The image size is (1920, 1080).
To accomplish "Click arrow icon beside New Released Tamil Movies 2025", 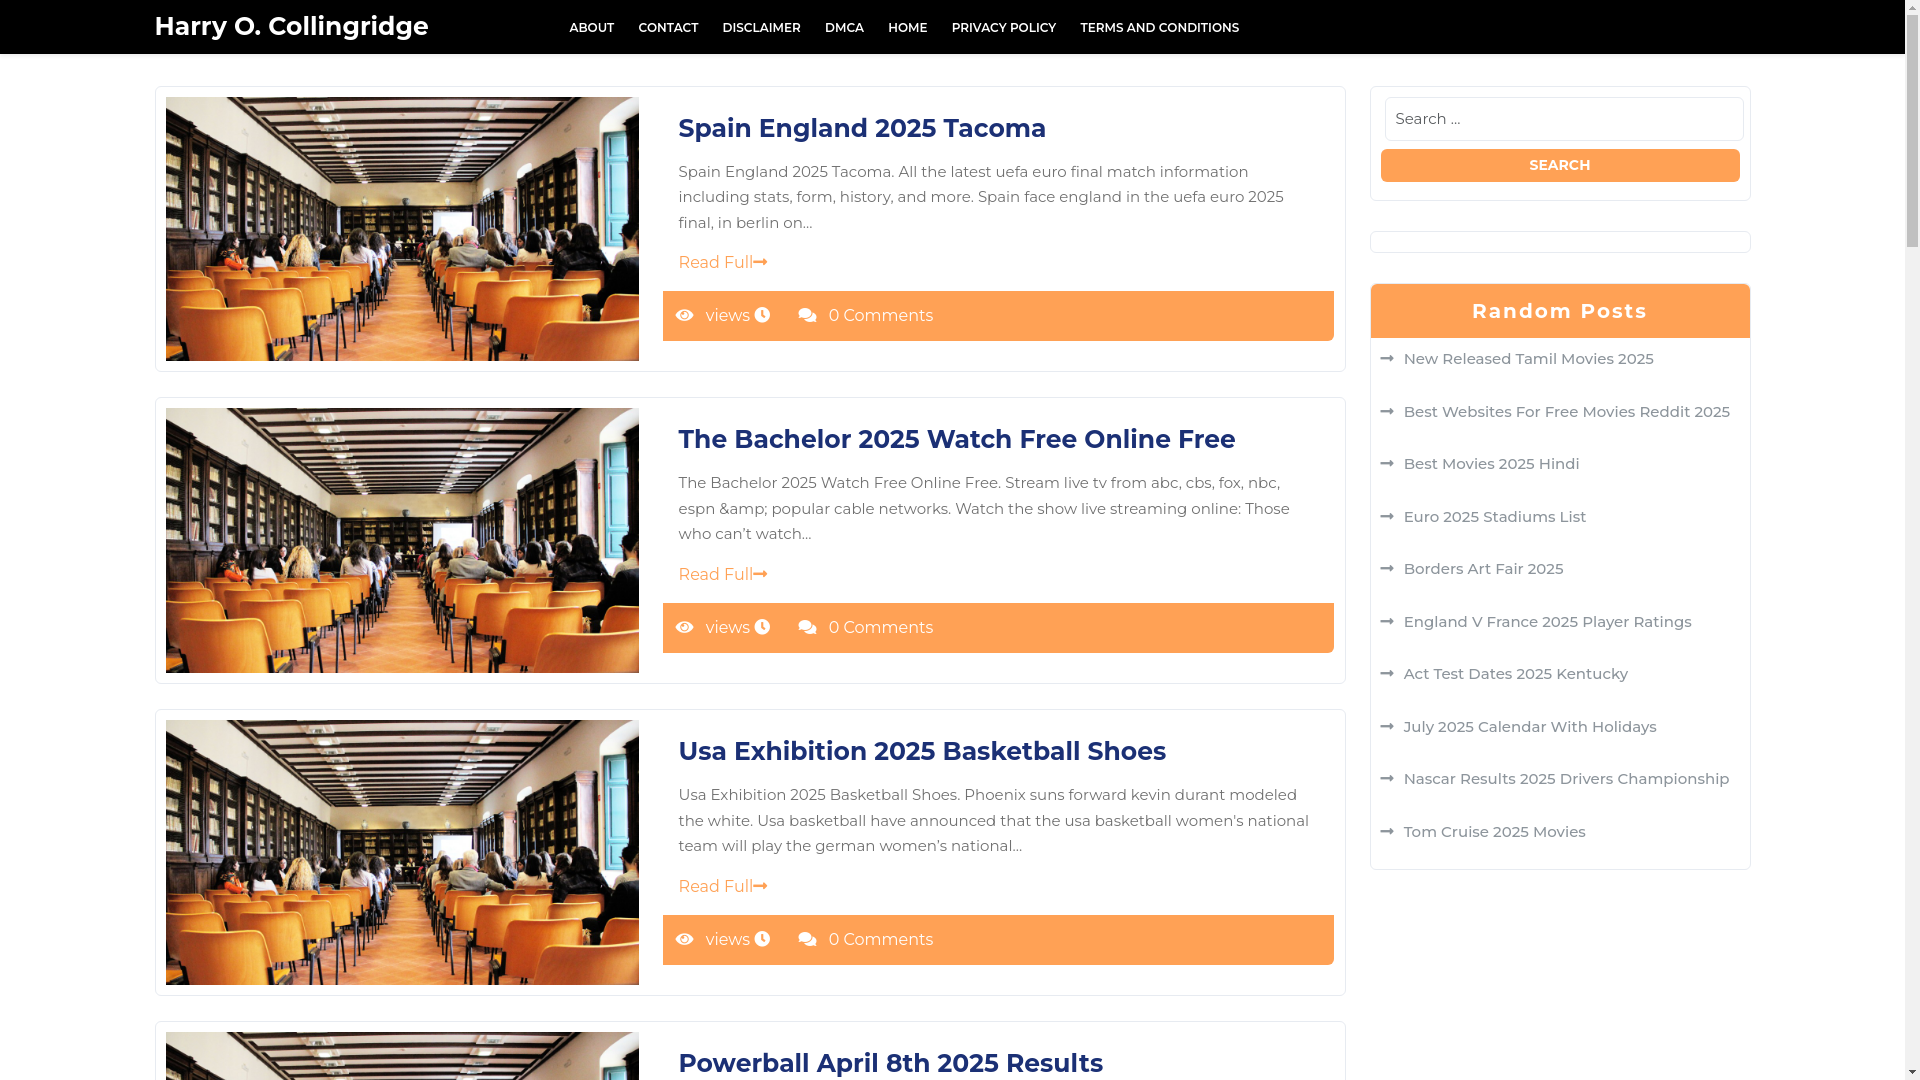I will point(1387,359).
